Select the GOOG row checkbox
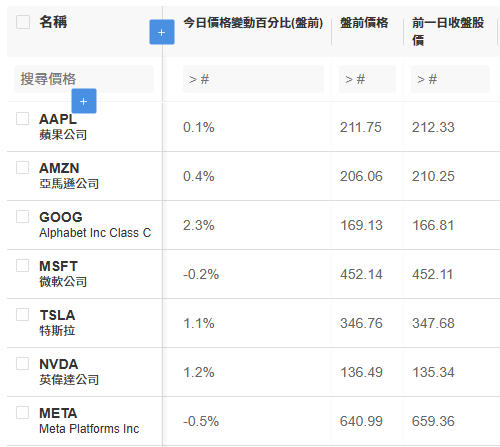 click(23, 216)
